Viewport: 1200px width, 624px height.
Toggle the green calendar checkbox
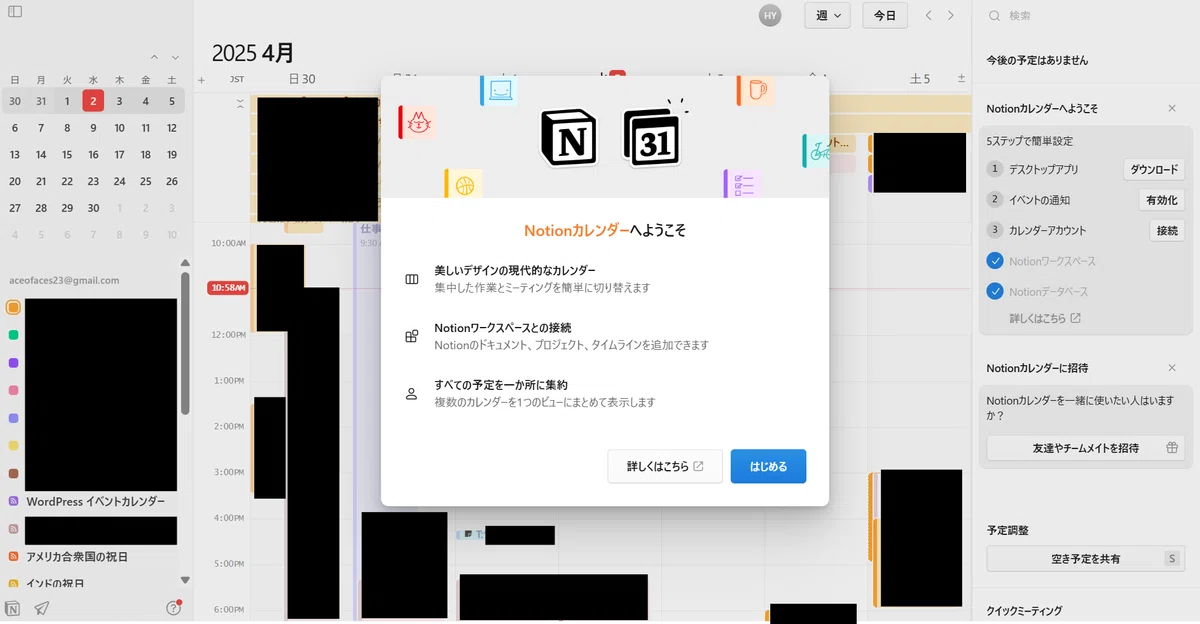pos(13,335)
